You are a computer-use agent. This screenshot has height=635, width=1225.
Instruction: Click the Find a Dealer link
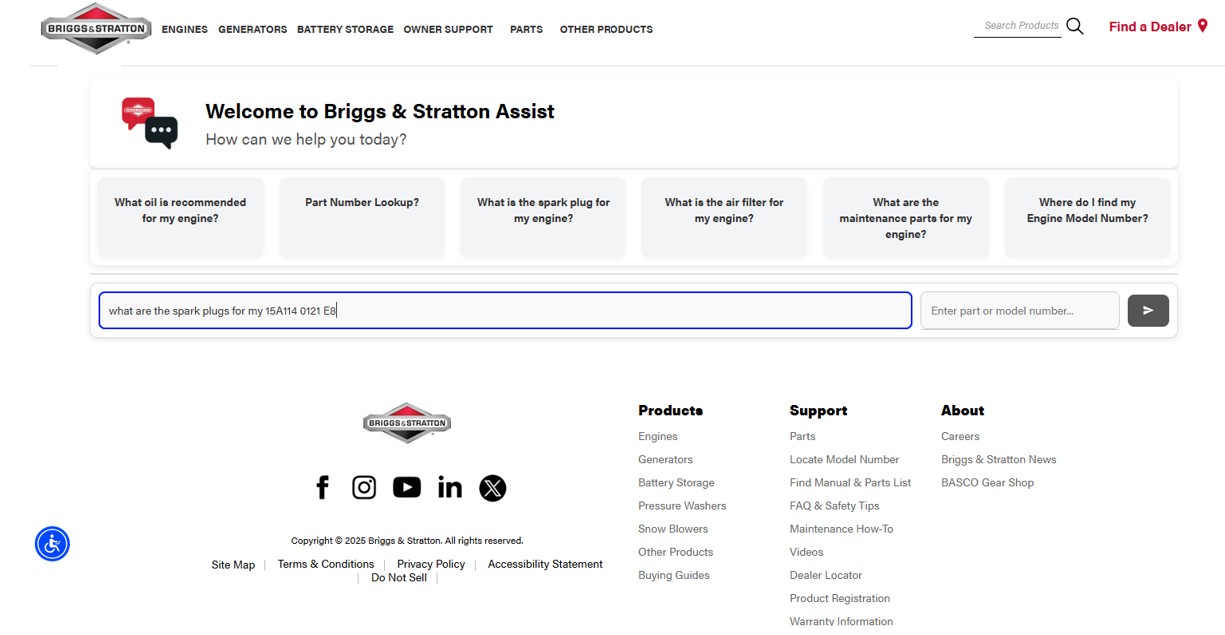pos(1150,27)
